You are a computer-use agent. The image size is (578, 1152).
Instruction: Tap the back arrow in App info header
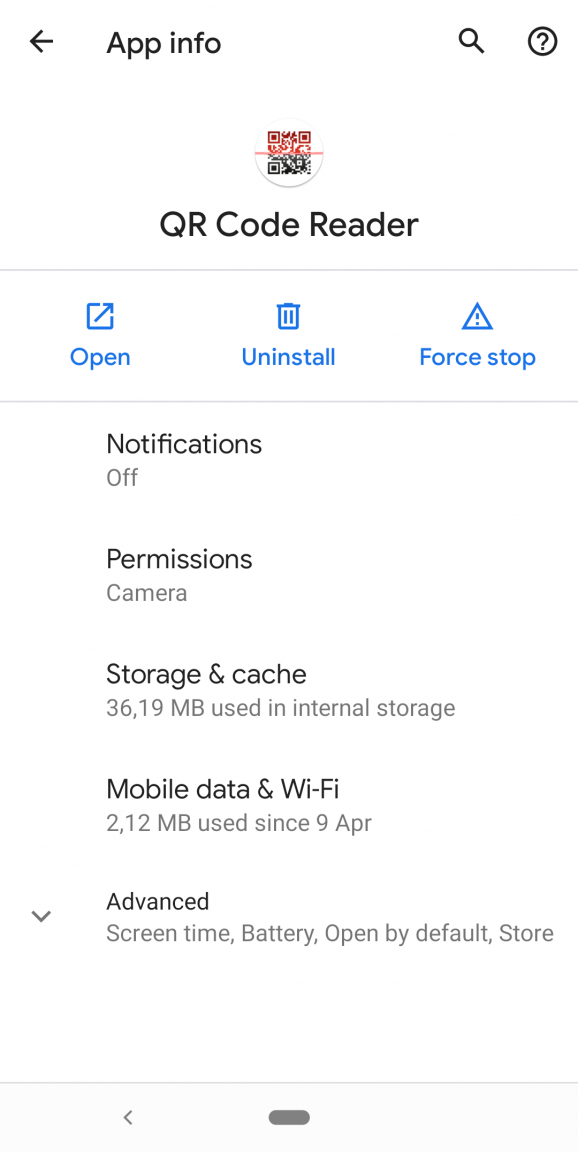[41, 42]
